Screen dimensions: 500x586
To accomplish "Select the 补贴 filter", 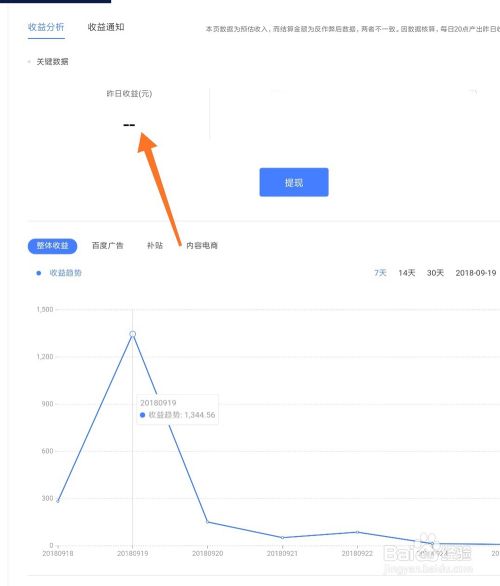I will tap(155, 246).
